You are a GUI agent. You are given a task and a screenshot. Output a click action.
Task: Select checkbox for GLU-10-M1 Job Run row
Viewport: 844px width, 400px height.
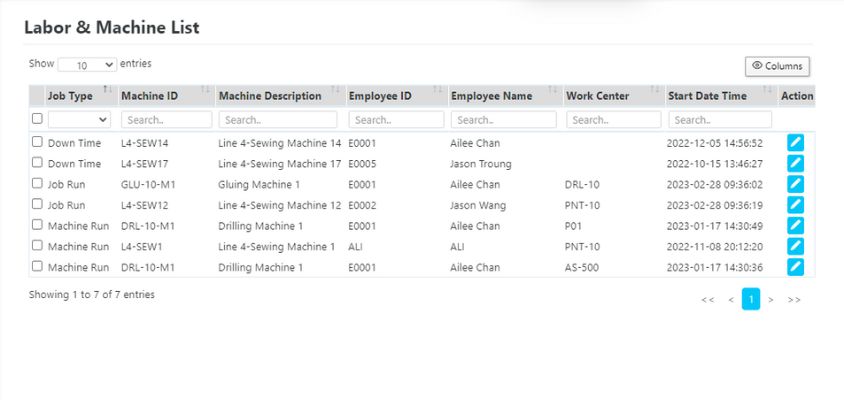click(x=37, y=184)
